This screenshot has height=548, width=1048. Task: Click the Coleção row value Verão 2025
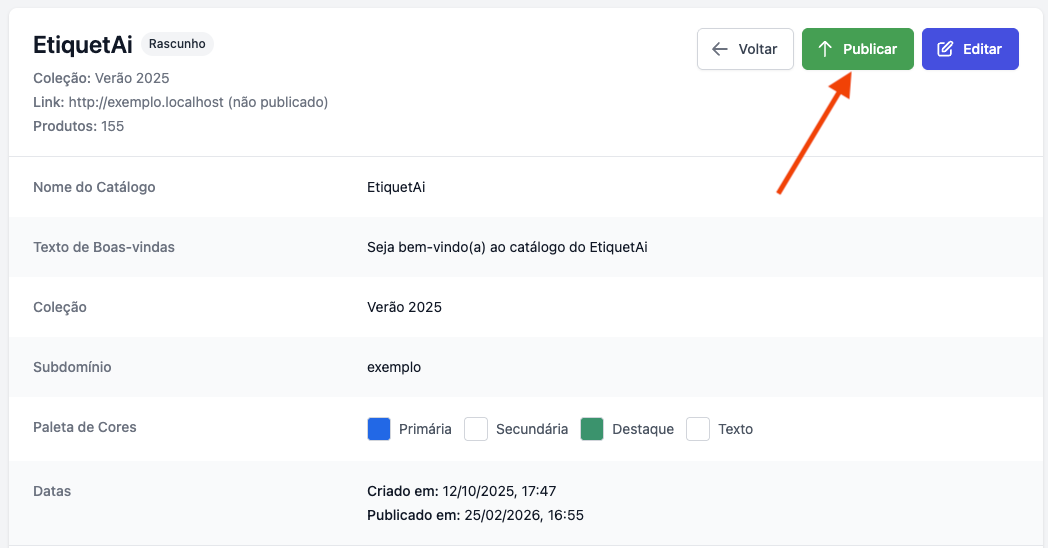(x=404, y=307)
